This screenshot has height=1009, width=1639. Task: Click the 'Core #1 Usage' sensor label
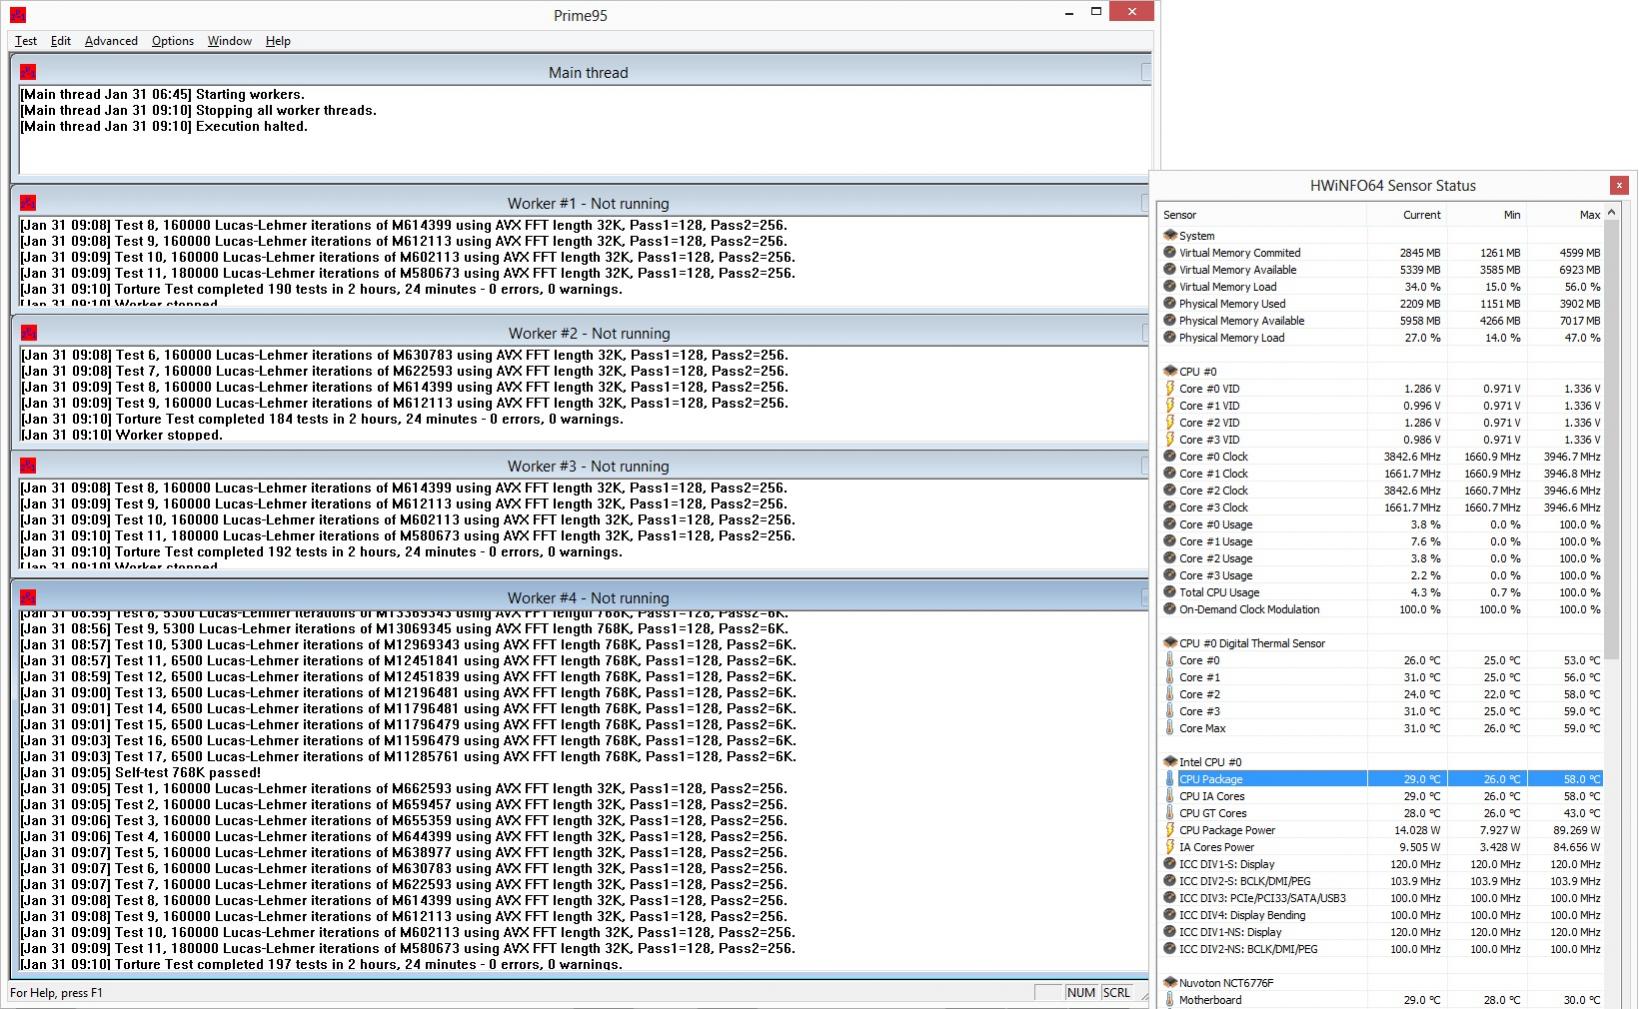point(1215,542)
